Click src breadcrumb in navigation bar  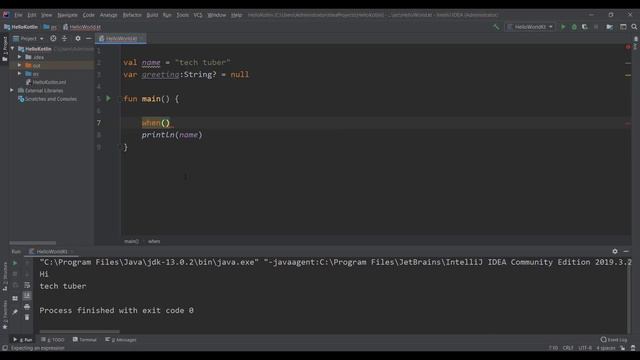click(x=50, y=27)
